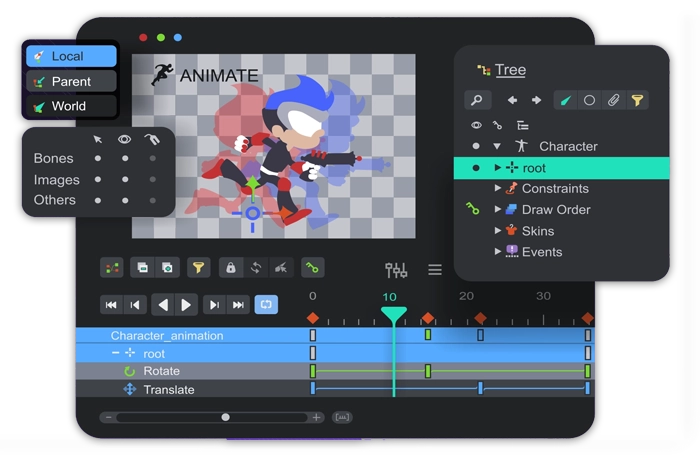Viewport: 700px width, 462px height.
Task: Toggle selection dot for Images row
Action: coord(97,180)
